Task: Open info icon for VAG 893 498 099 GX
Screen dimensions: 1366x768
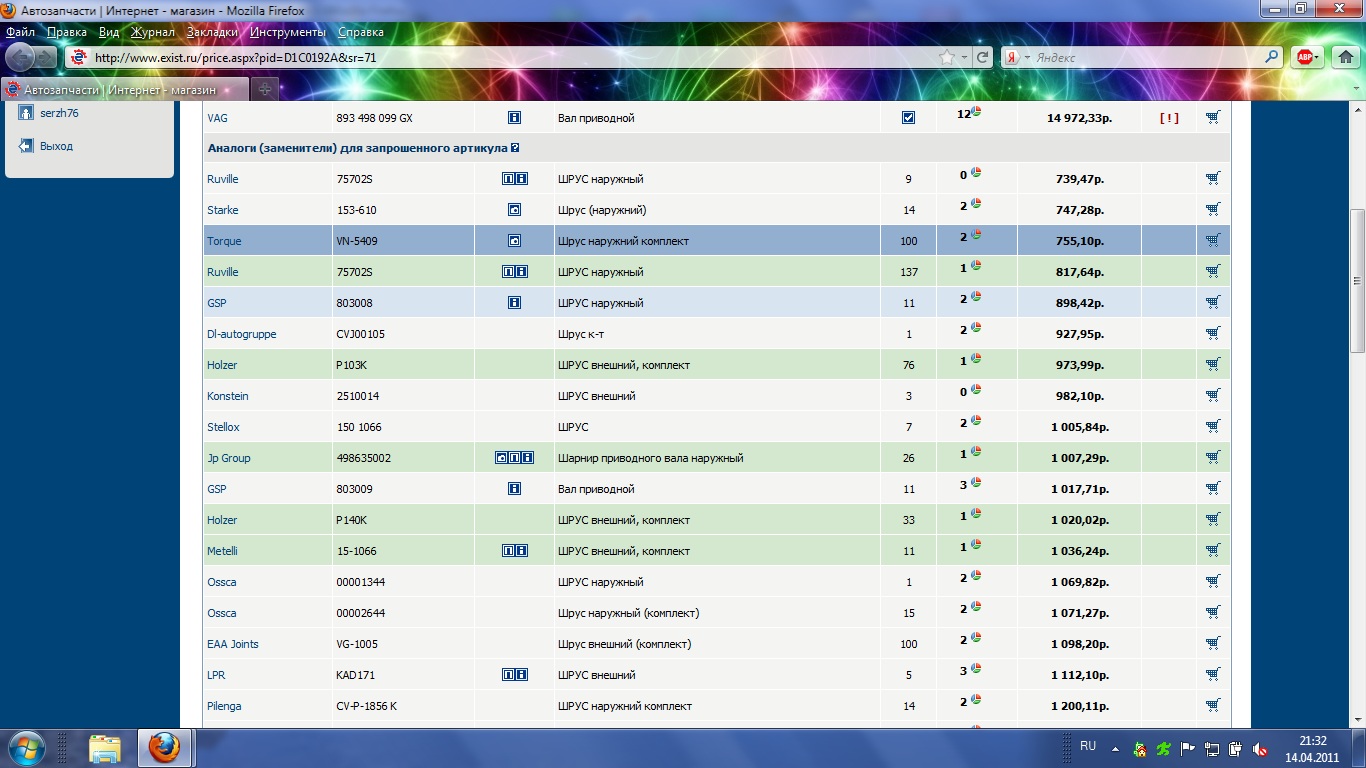Action: (514, 118)
